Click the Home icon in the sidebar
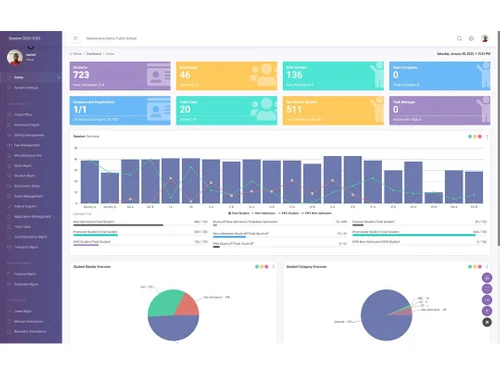500x375 pixels. [x=9, y=77]
